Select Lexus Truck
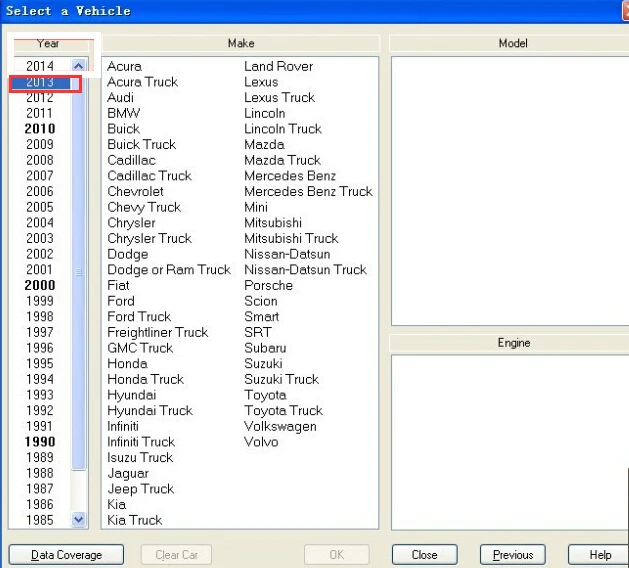629x568 pixels. coord(280,97)
